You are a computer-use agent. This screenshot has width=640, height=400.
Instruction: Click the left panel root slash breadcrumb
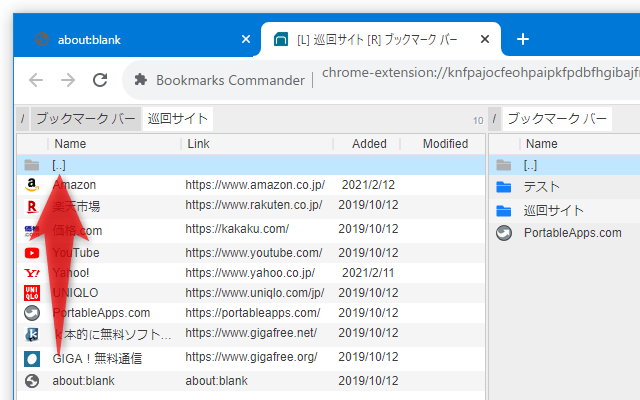point(22,119)
